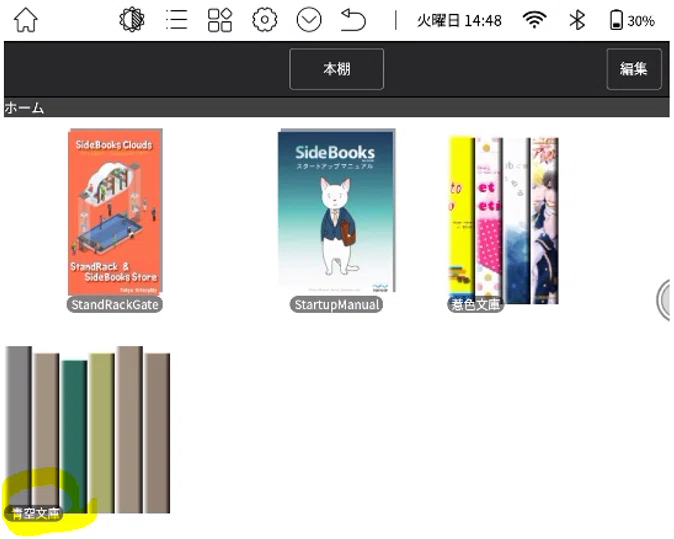
Task: Click the 編集 edit button
Action: (634, 69)
